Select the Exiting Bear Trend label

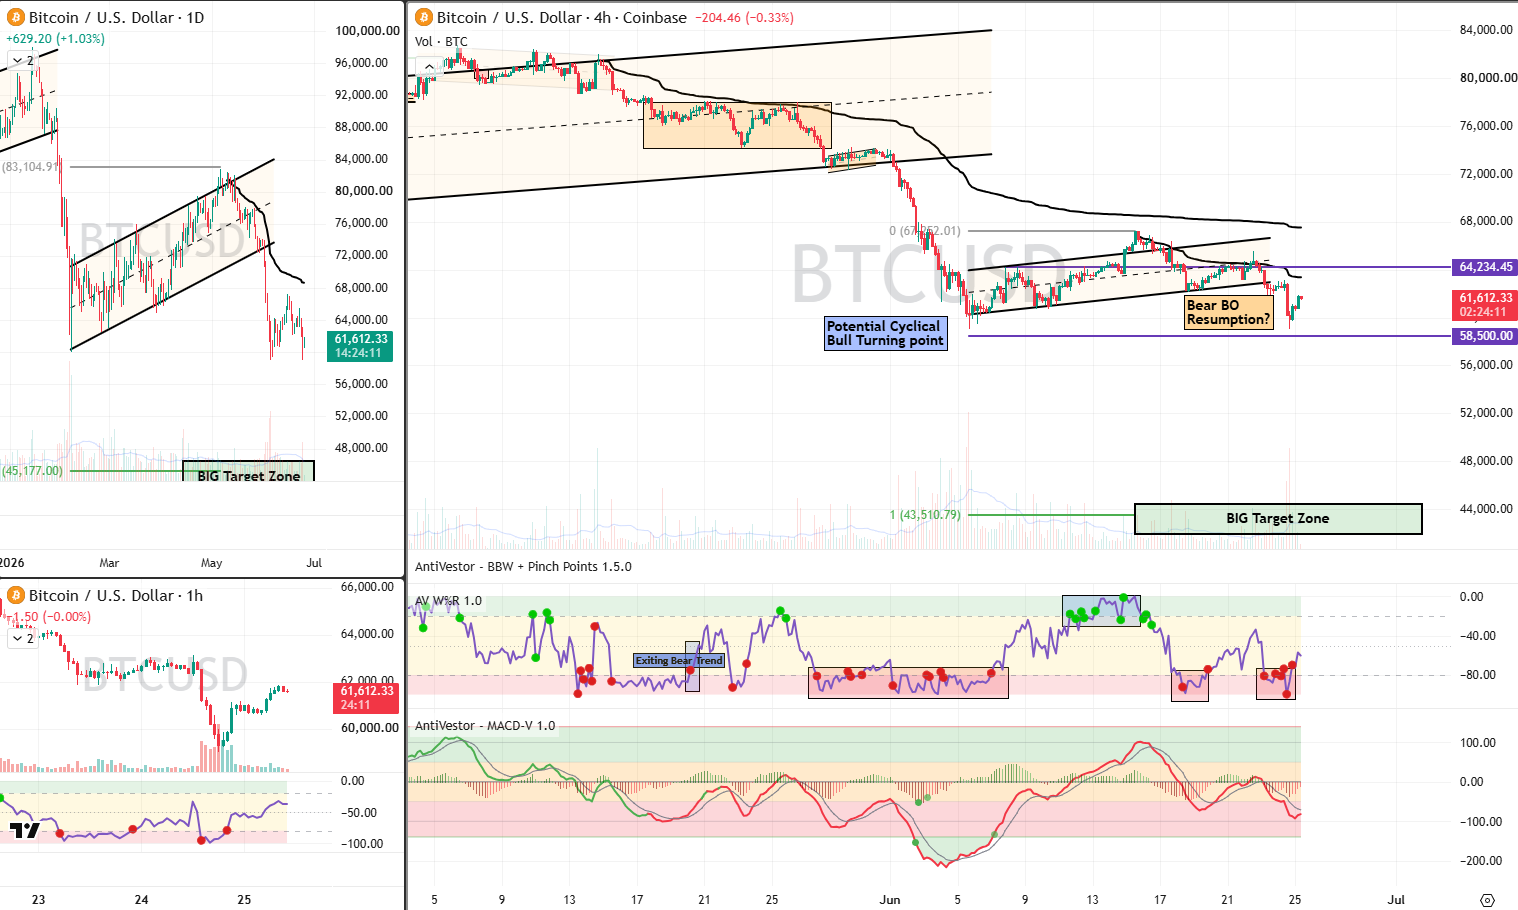pyautogui.click(x=679, y=661)
